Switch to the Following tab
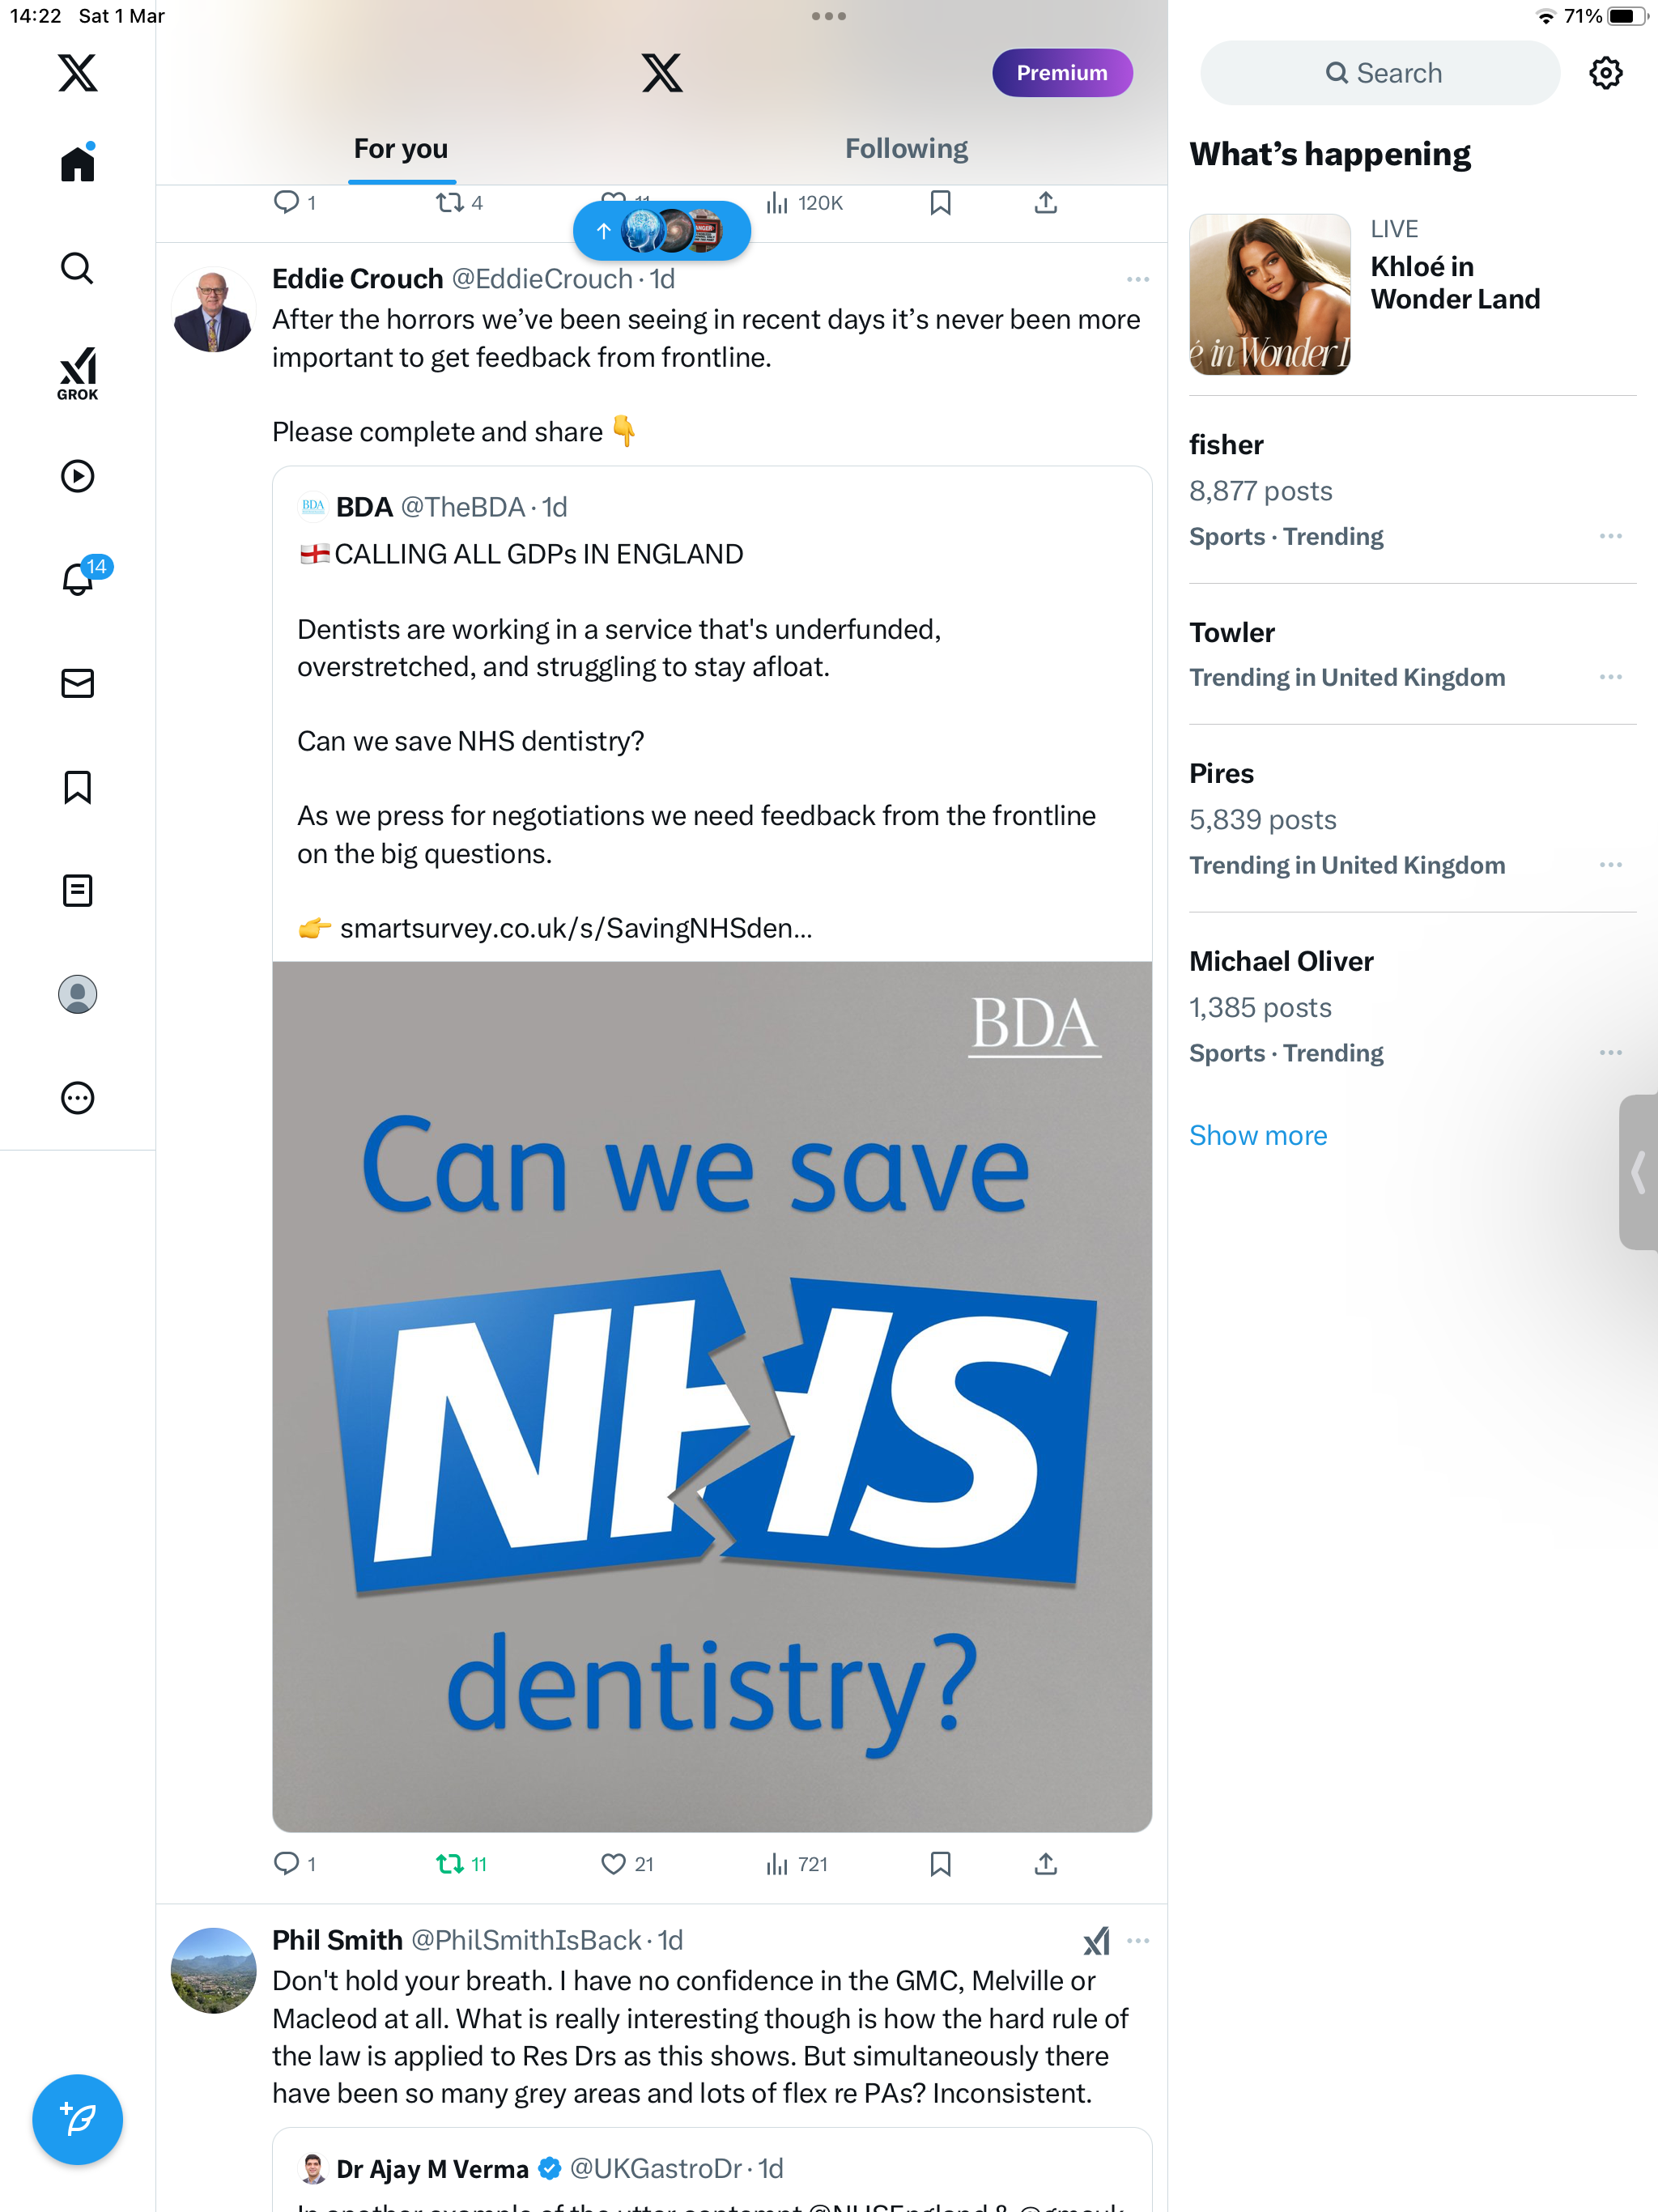 tap(906, 149)
